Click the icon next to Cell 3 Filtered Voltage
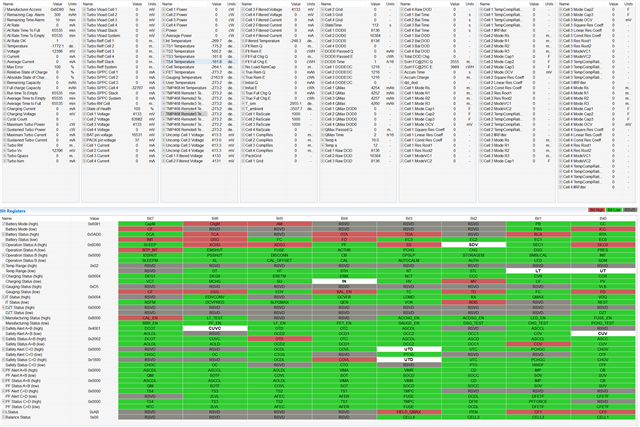Viewport: 640px width, 427px height. [243, 9]
